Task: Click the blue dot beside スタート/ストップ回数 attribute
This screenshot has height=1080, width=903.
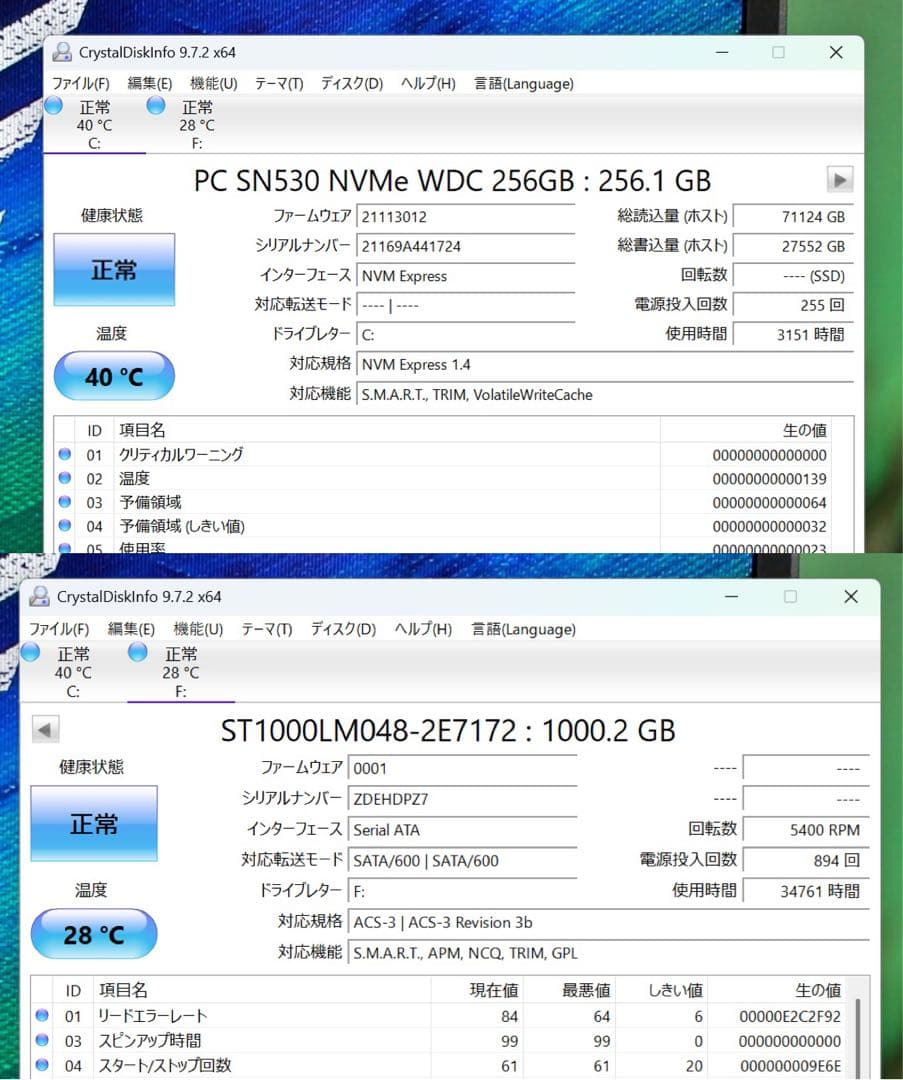Action: (42, 1066)
